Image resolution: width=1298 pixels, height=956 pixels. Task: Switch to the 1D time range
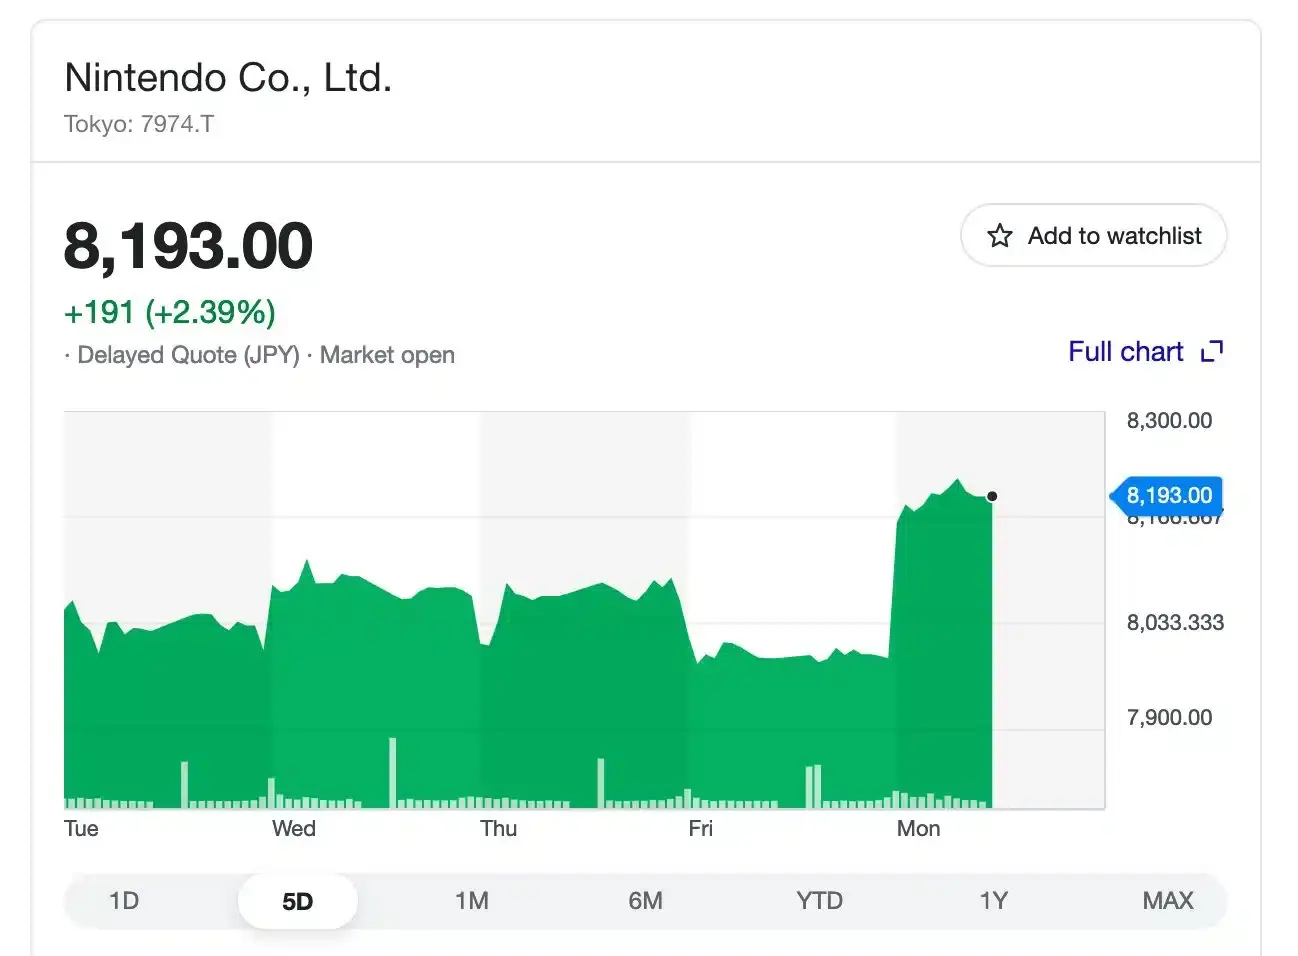(x=124, y=901)
